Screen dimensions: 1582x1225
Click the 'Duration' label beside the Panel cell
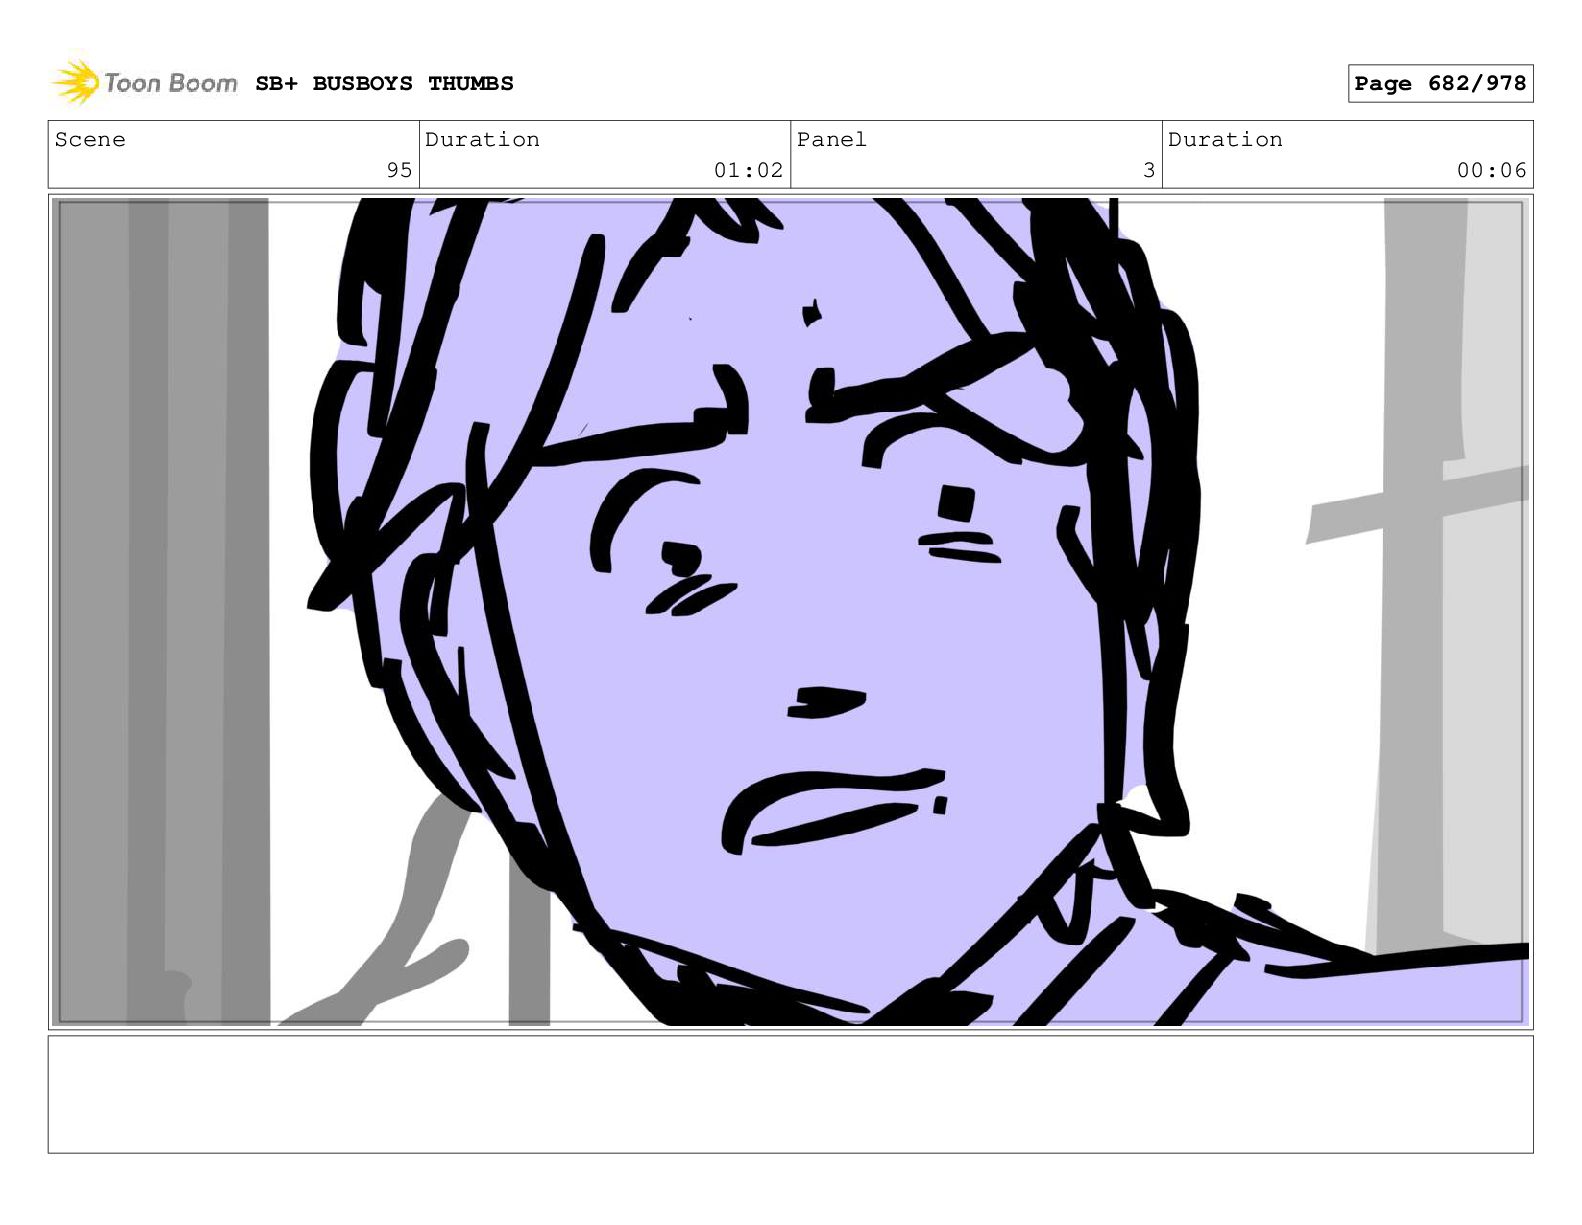(1225, 140)
